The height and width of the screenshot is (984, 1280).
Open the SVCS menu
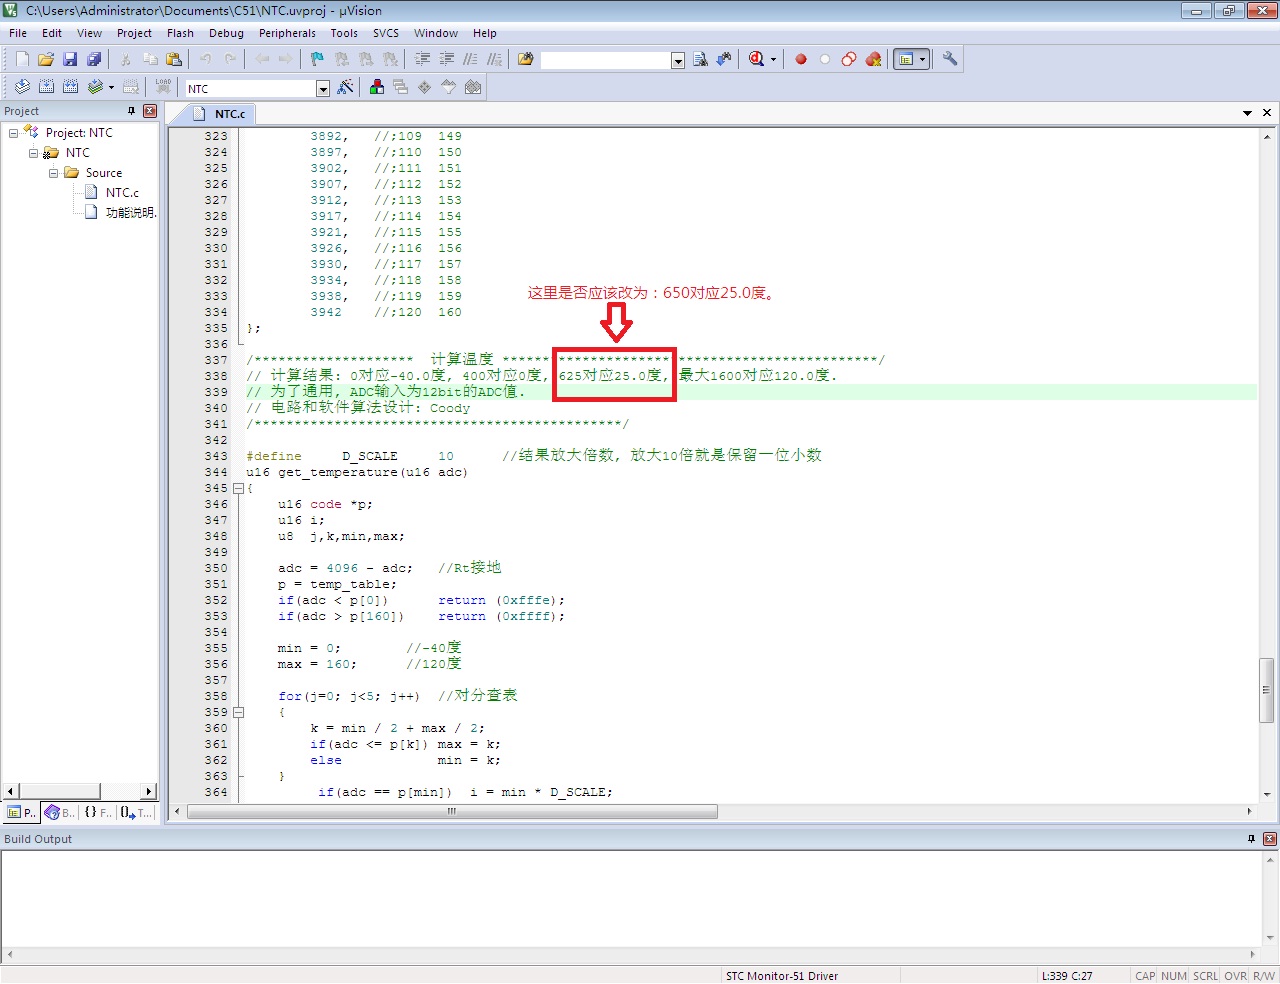(x=386, y=33)
